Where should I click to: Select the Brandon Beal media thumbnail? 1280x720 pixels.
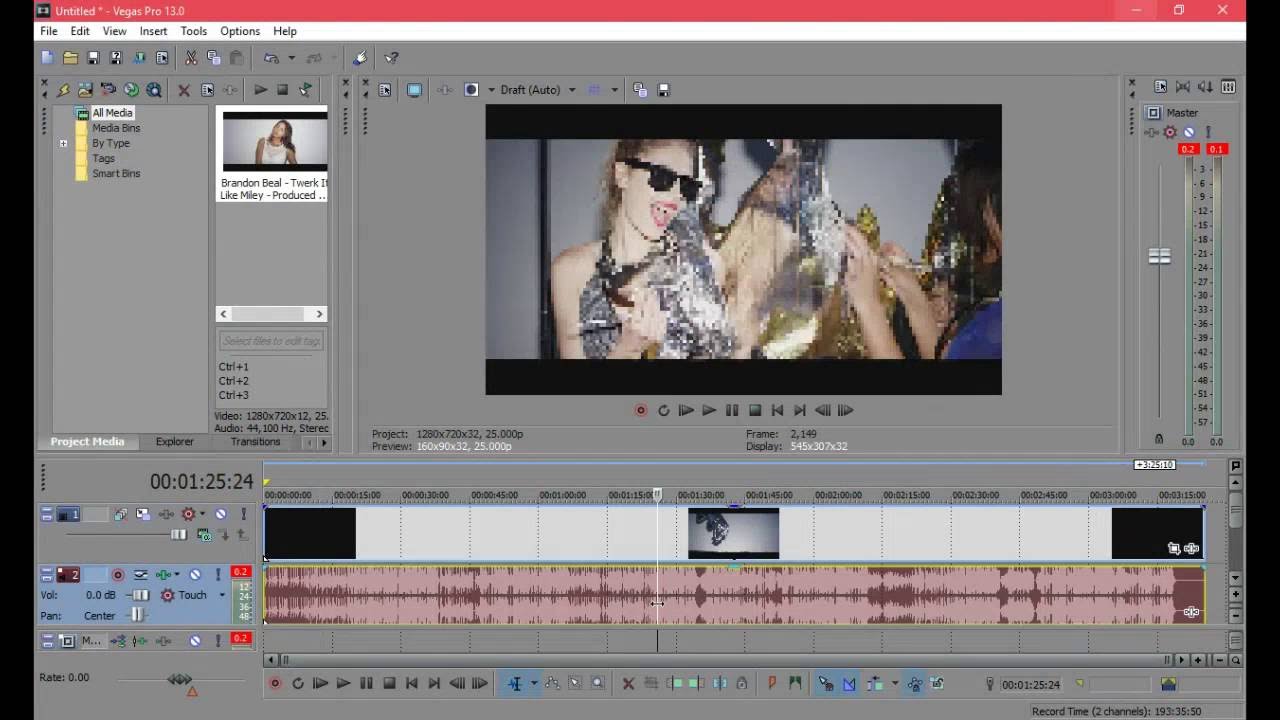point(274,141)
